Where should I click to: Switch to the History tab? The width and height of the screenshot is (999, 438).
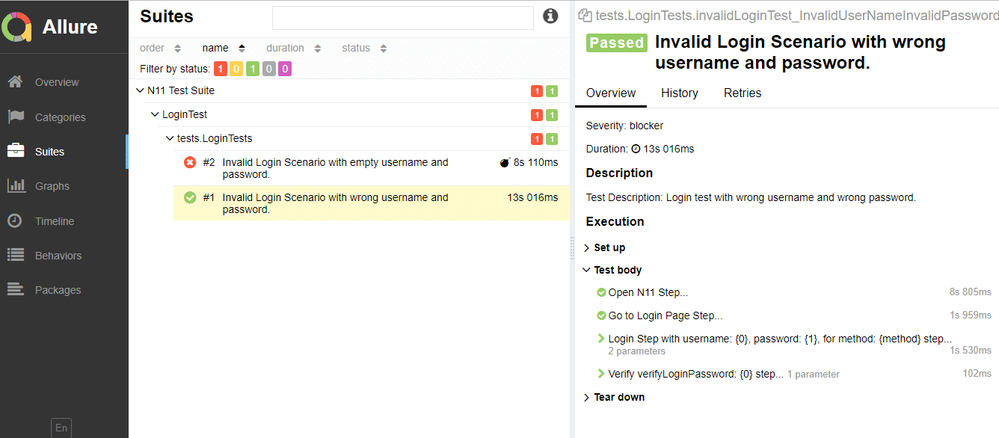tap(679, 93)
